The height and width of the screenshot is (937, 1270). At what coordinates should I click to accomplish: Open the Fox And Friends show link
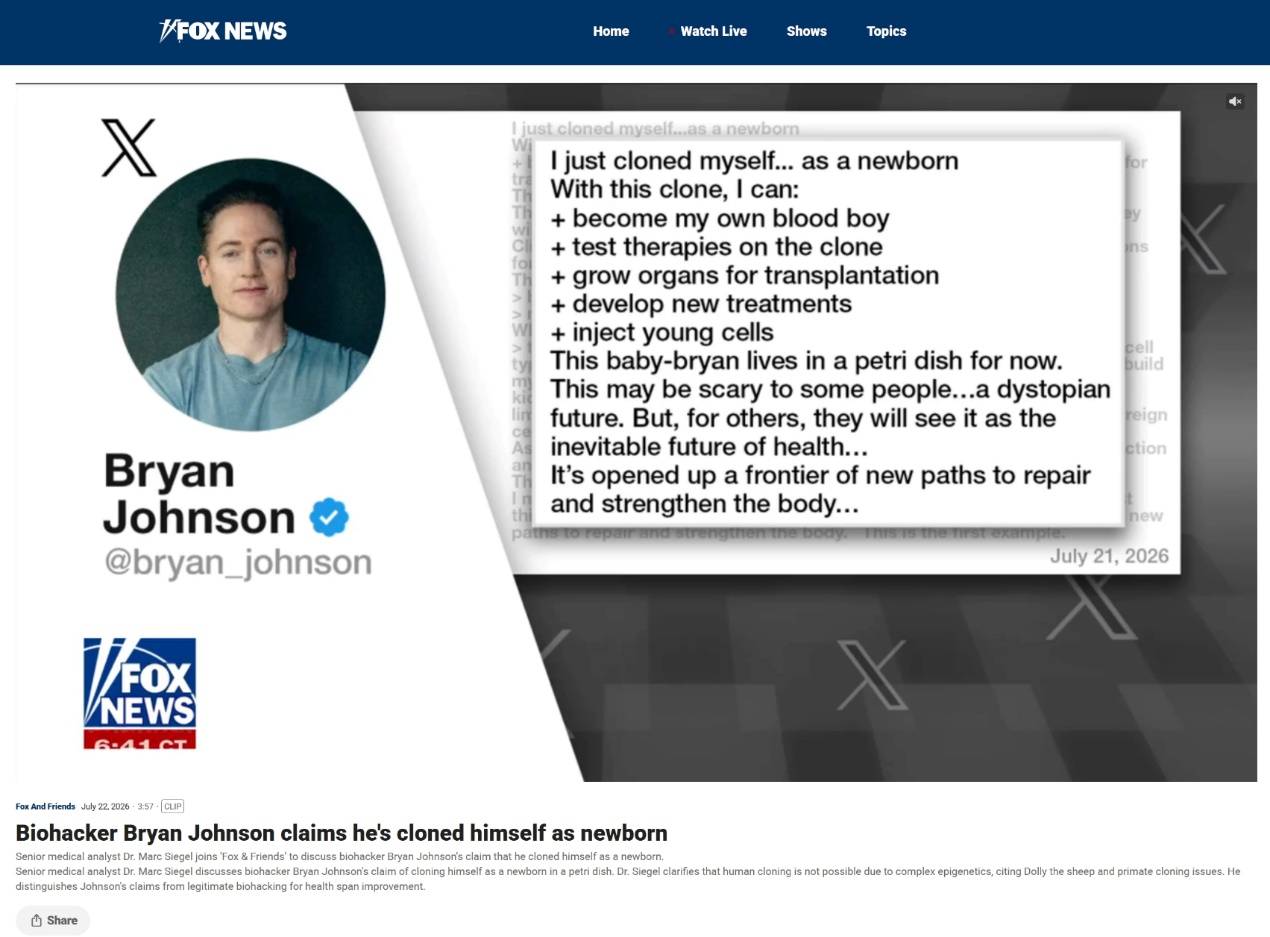(x=45, y=806)
